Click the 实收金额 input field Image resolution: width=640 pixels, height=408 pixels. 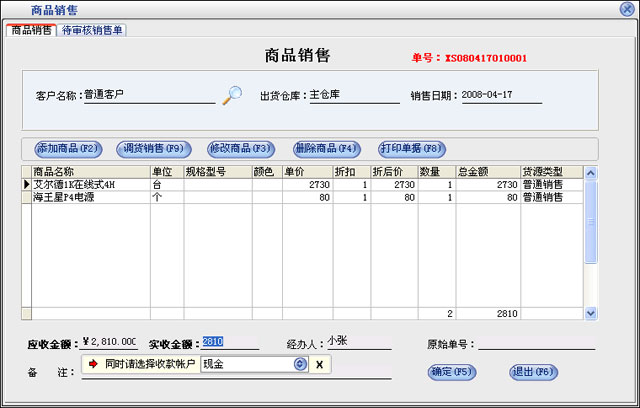(x=230, y=342)
